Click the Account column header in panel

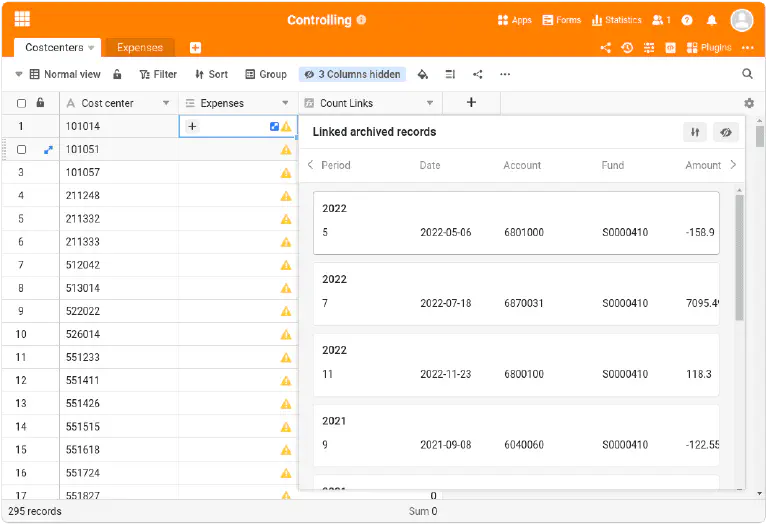[522, 166]
